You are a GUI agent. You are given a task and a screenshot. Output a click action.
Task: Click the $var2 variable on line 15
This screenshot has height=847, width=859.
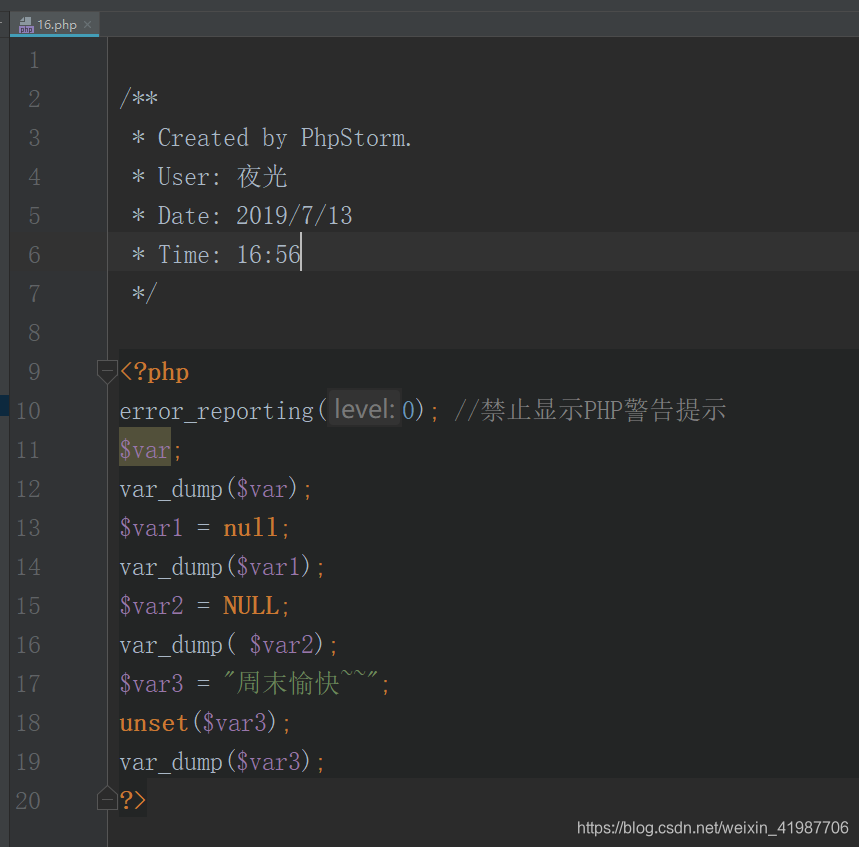(151, 606)
